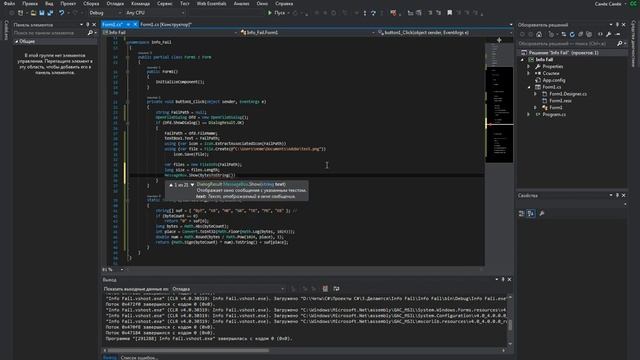Image resolution: width=640 pixels, height=360 pixels.
Task: Click the Save All toolbar icon
Action: [50, 13]
